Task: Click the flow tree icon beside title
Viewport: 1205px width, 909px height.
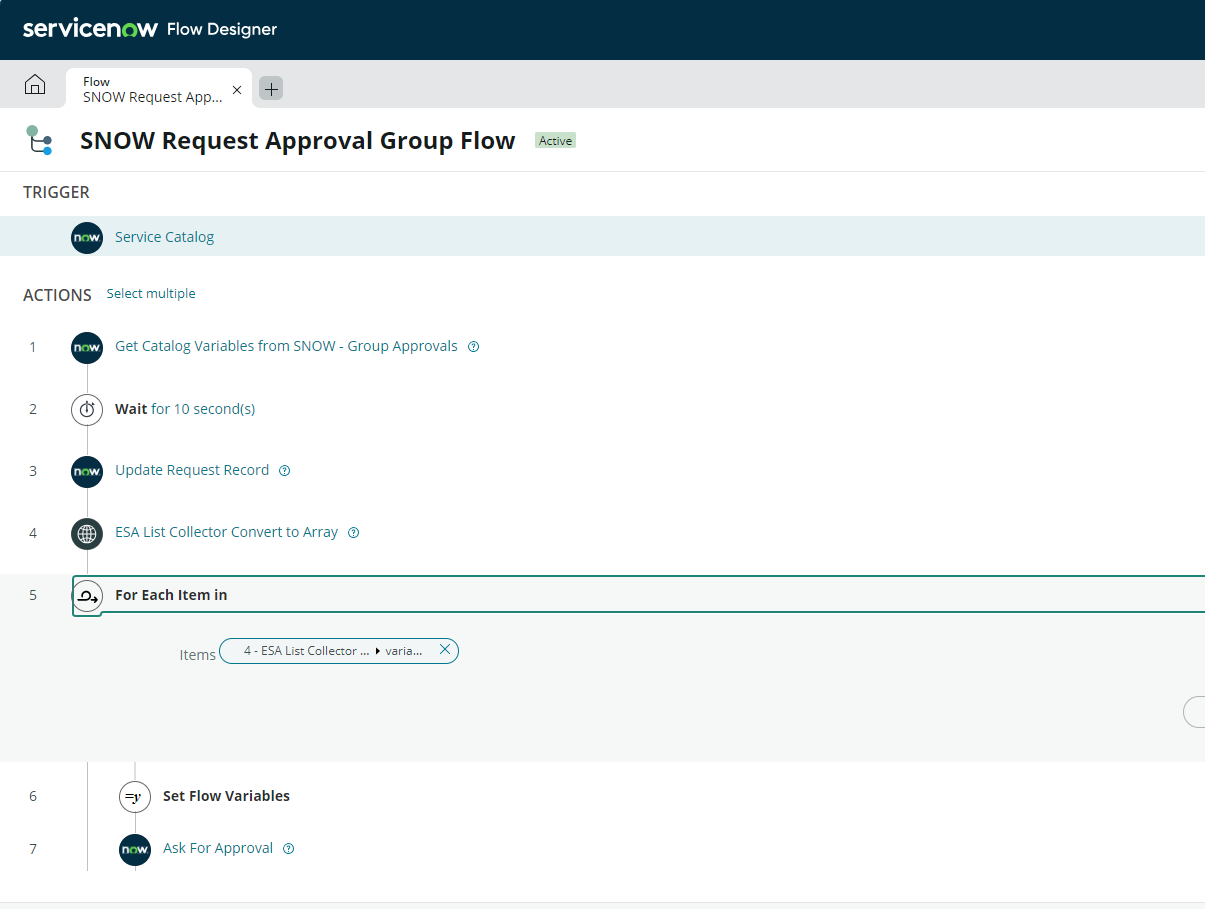Action: [x=39, y=140]
